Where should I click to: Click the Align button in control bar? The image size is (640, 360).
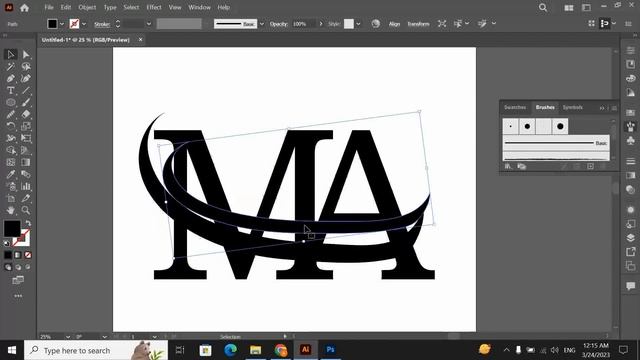point(394,24)
